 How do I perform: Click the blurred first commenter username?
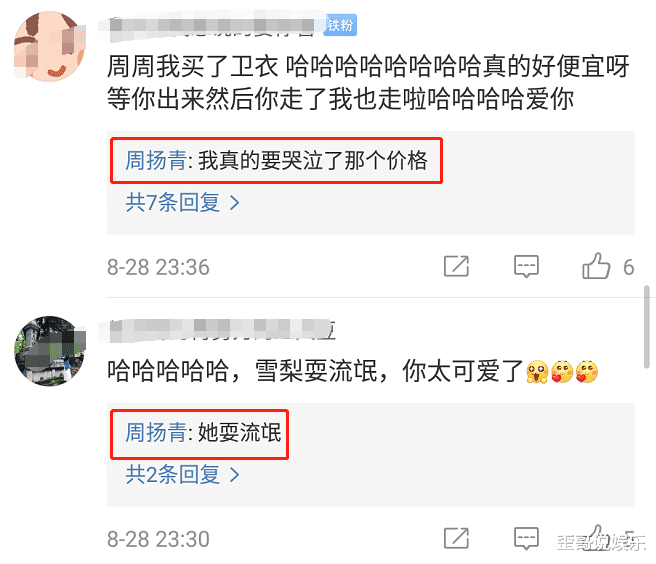click(x=212, y=28)
